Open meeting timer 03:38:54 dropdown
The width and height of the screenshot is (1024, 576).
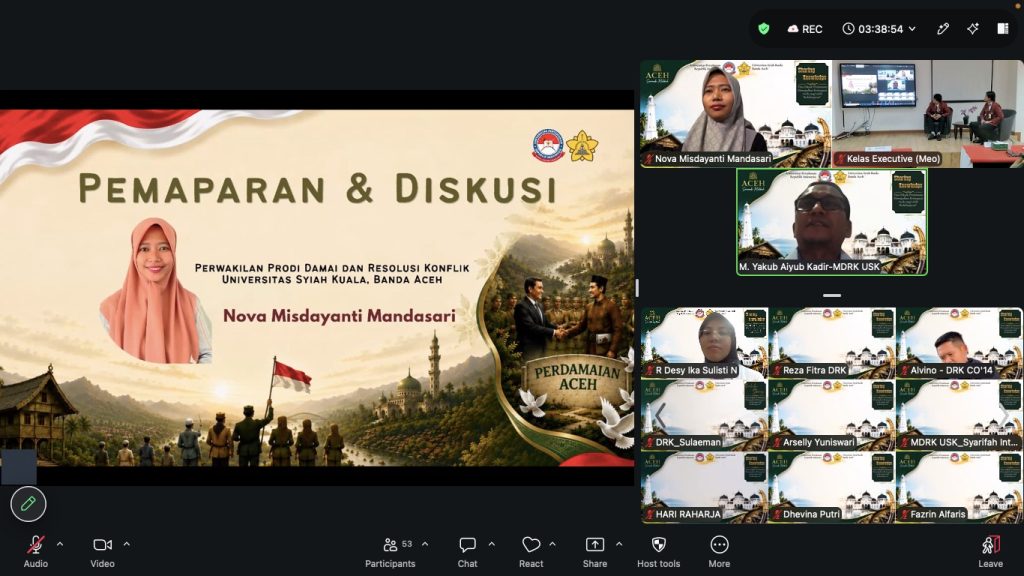(x=879, y=29)
